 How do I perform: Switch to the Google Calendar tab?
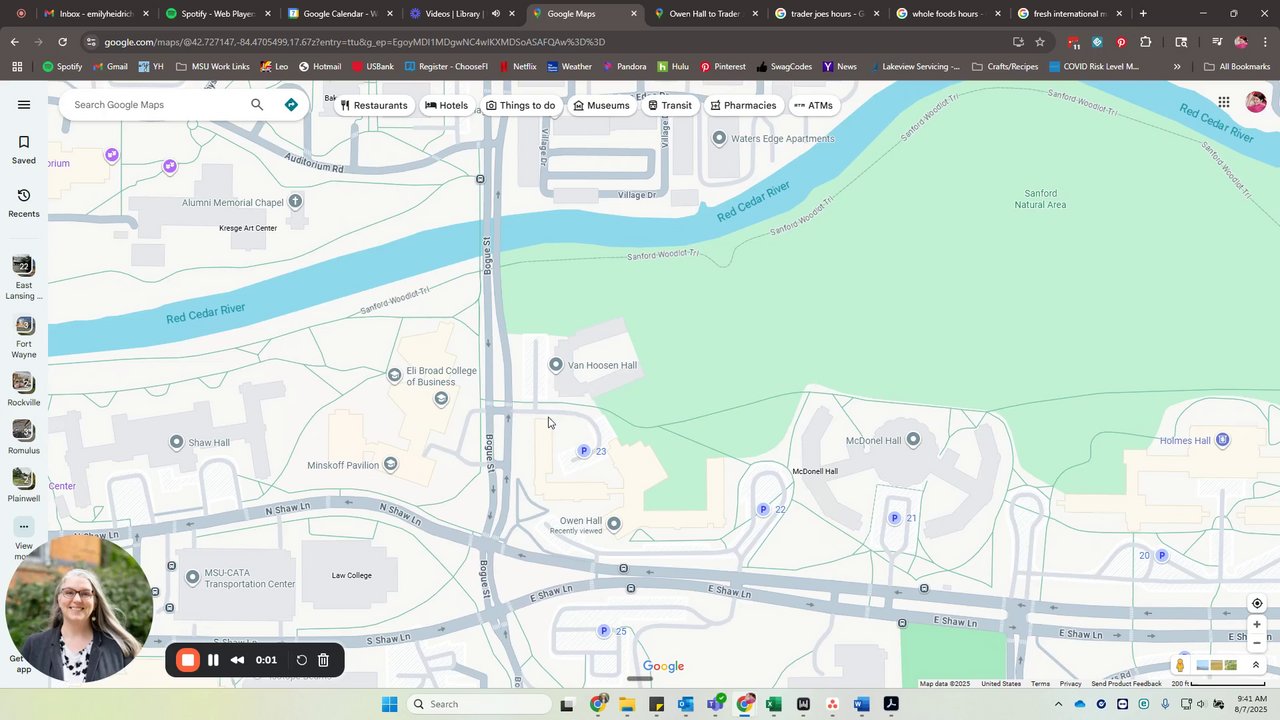(x=340, y=14)
